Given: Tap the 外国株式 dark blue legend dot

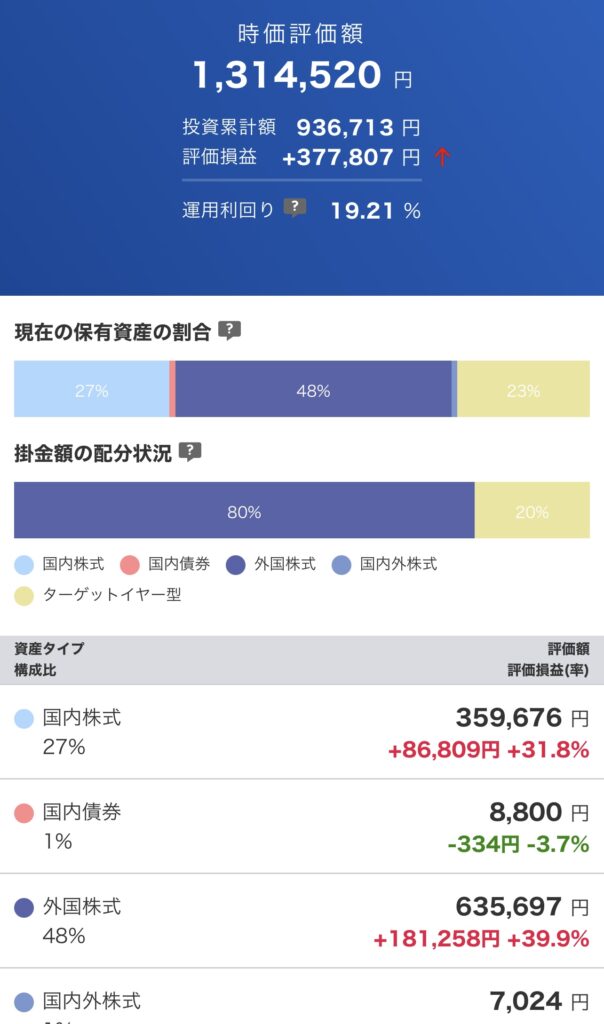Looking at the screenshot, I should point(237,564).
